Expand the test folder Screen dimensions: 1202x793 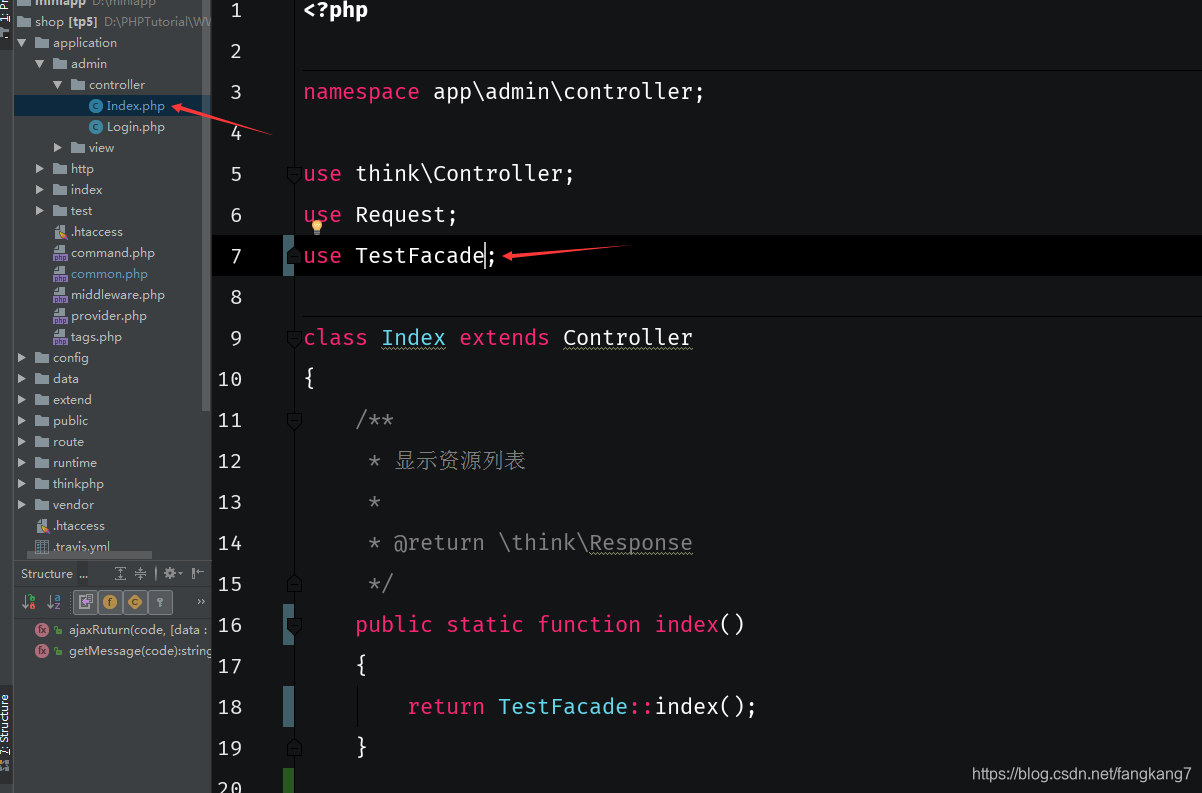coord(40,211)
